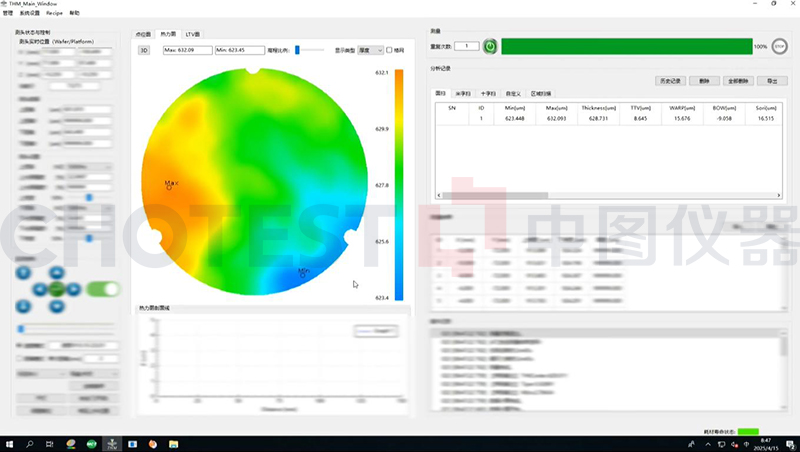Screen dimensions: 800x452
Task: Show hidden system tray icons chevron
Action: (x=708, y=444)
